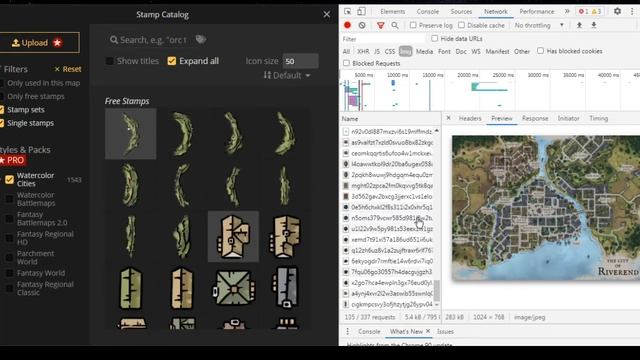Viewport: 640px width, 360px height.
Task: Click the Riverend map preview image
Action: 546,208
